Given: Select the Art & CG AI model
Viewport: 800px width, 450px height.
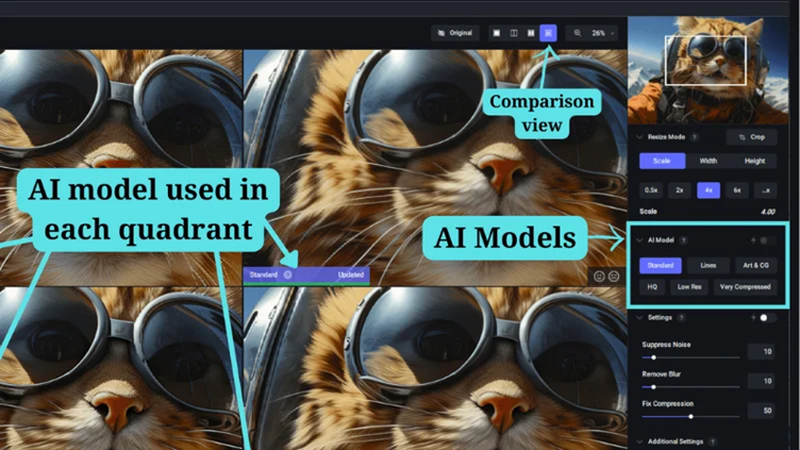Looking at the screenshot, I should point(756,265).
